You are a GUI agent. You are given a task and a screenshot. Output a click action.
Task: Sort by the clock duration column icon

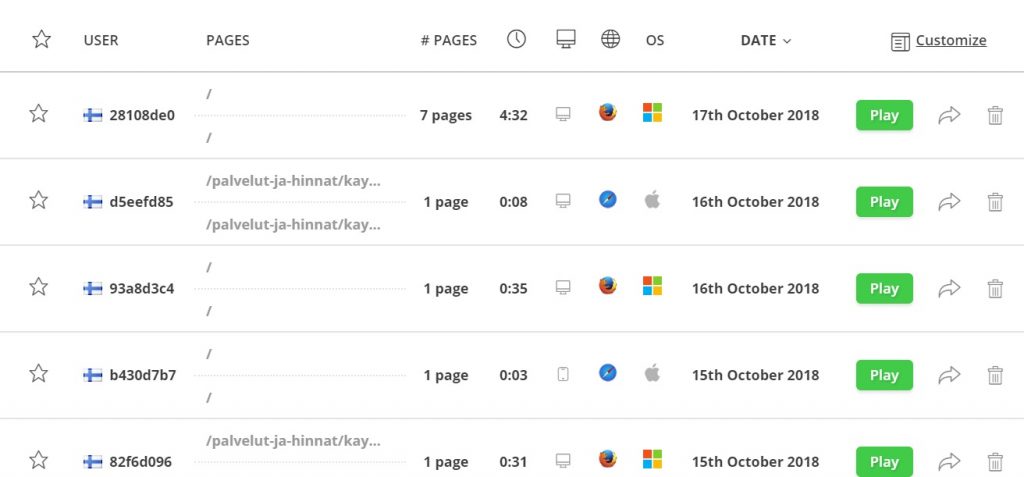pos(516,40)
